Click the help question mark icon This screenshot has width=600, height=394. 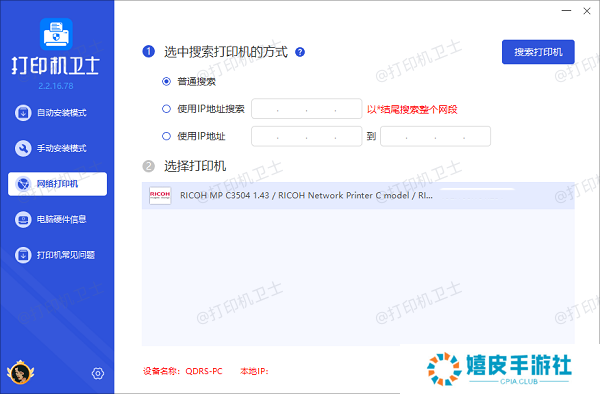tap(300, 52)
